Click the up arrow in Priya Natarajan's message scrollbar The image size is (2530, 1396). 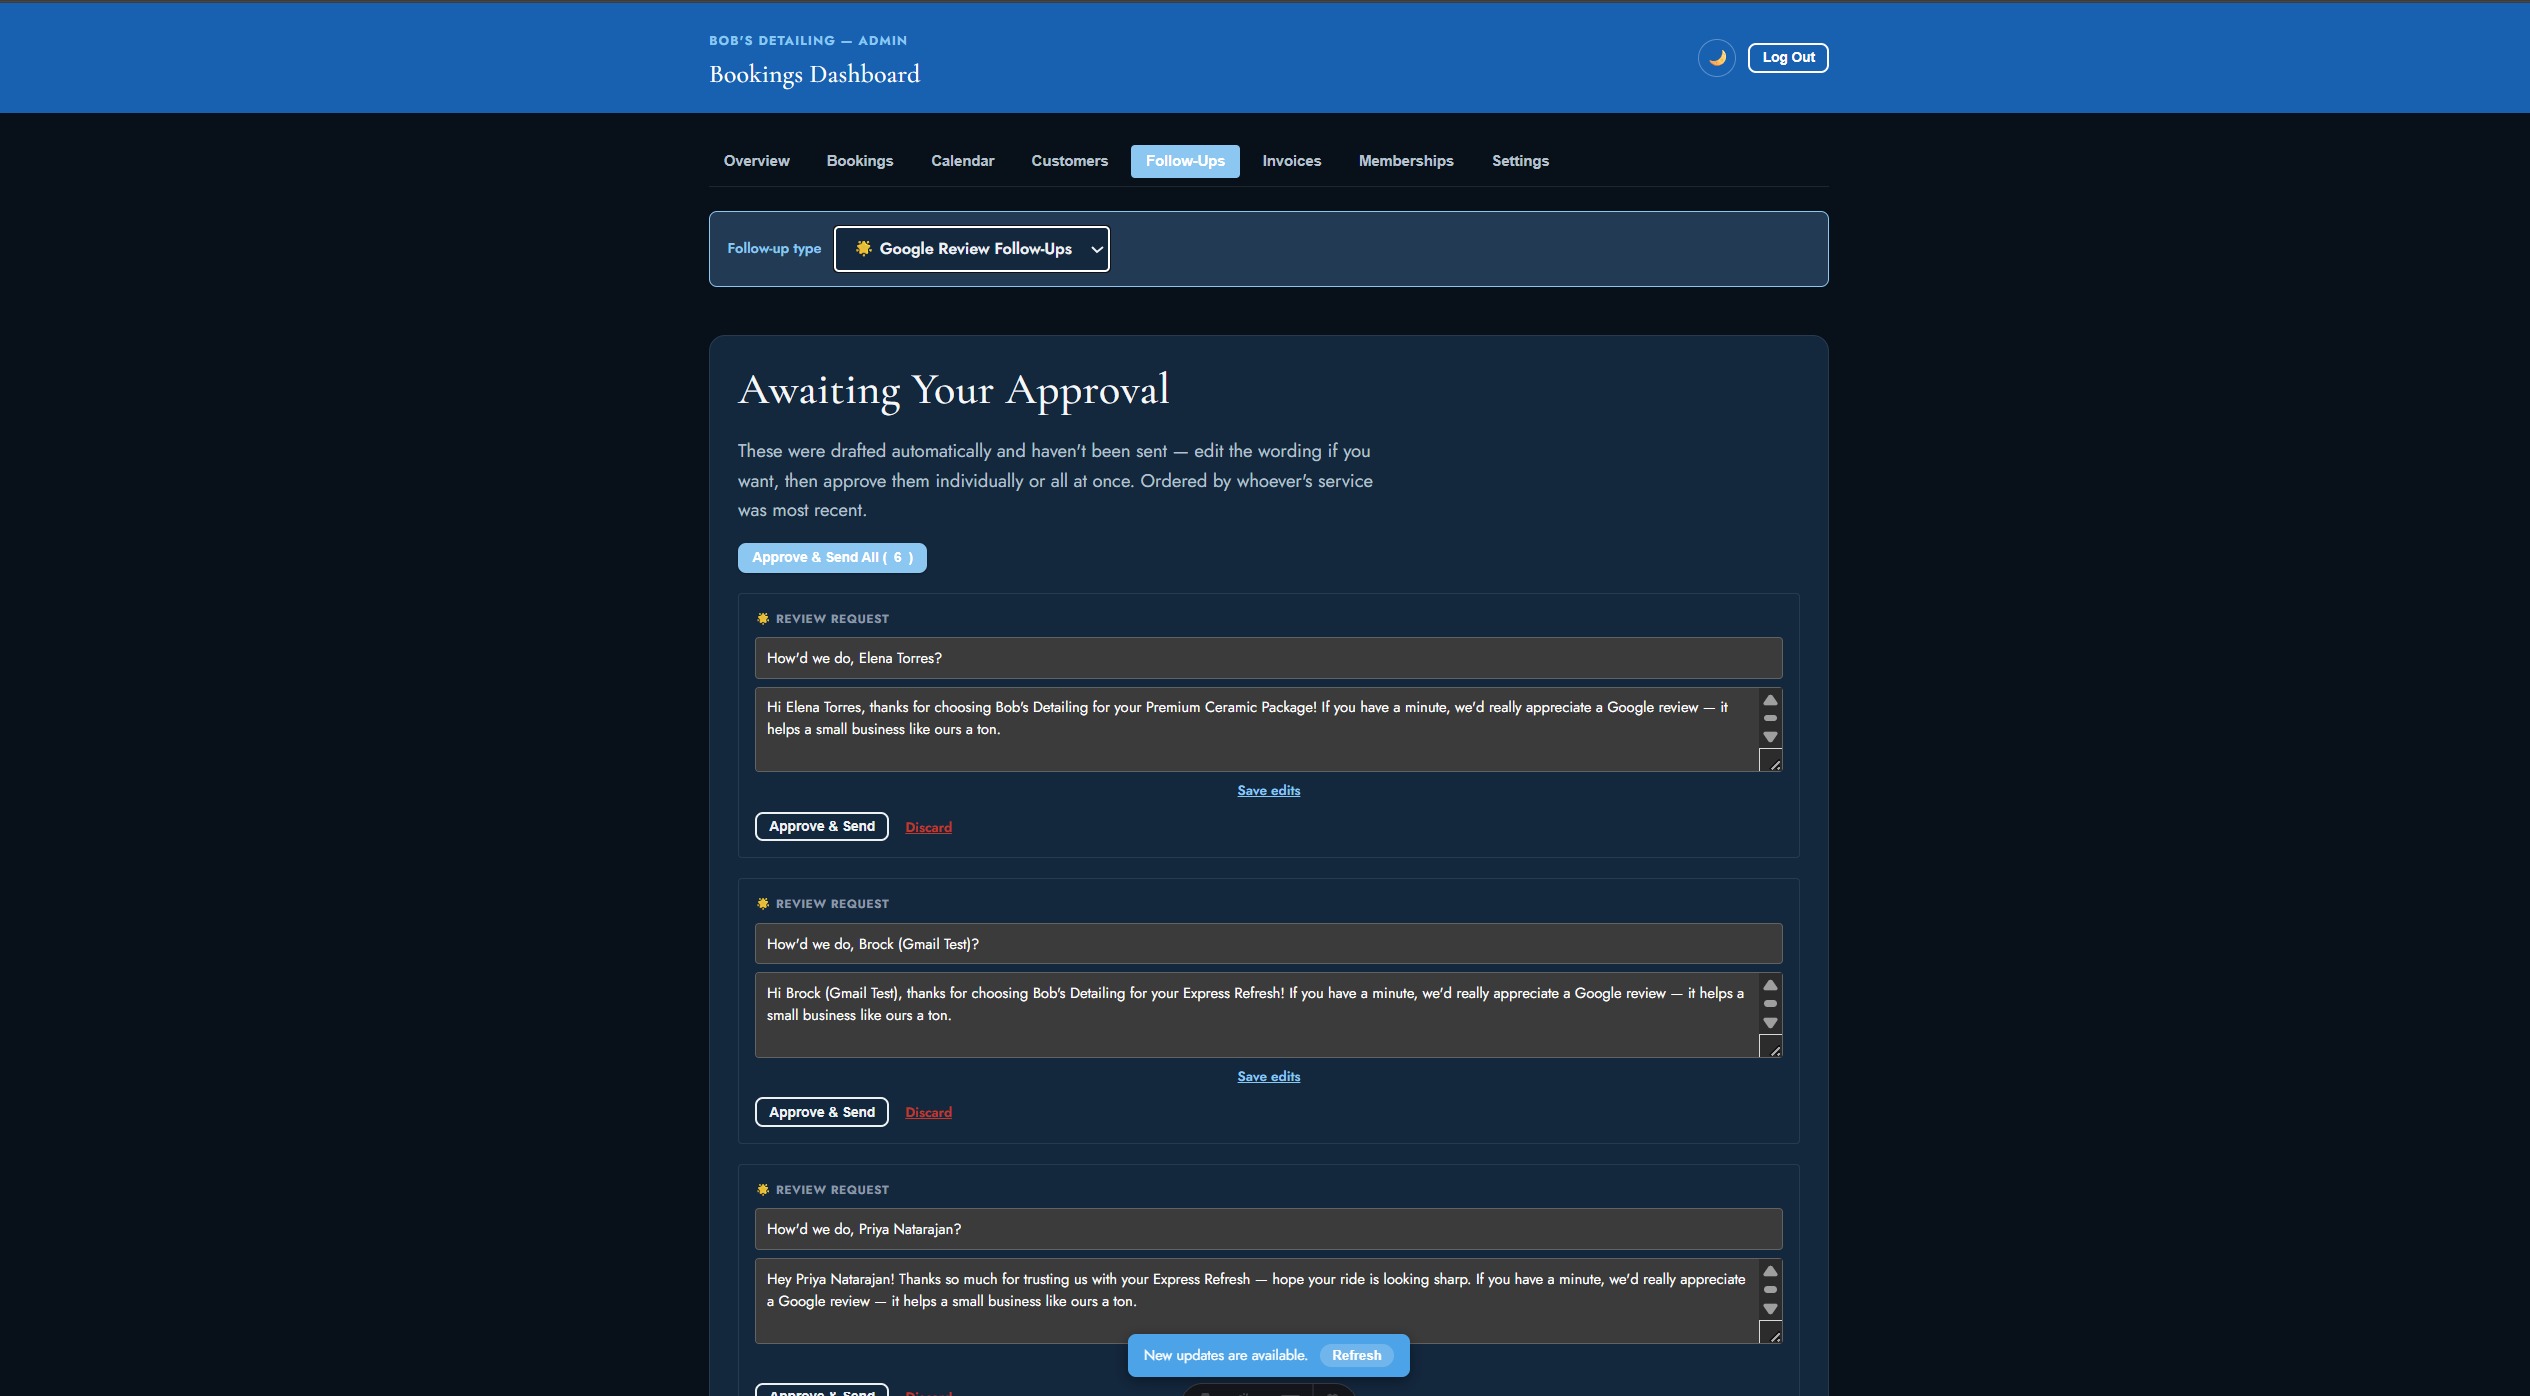click(x=1770, y=1272)
